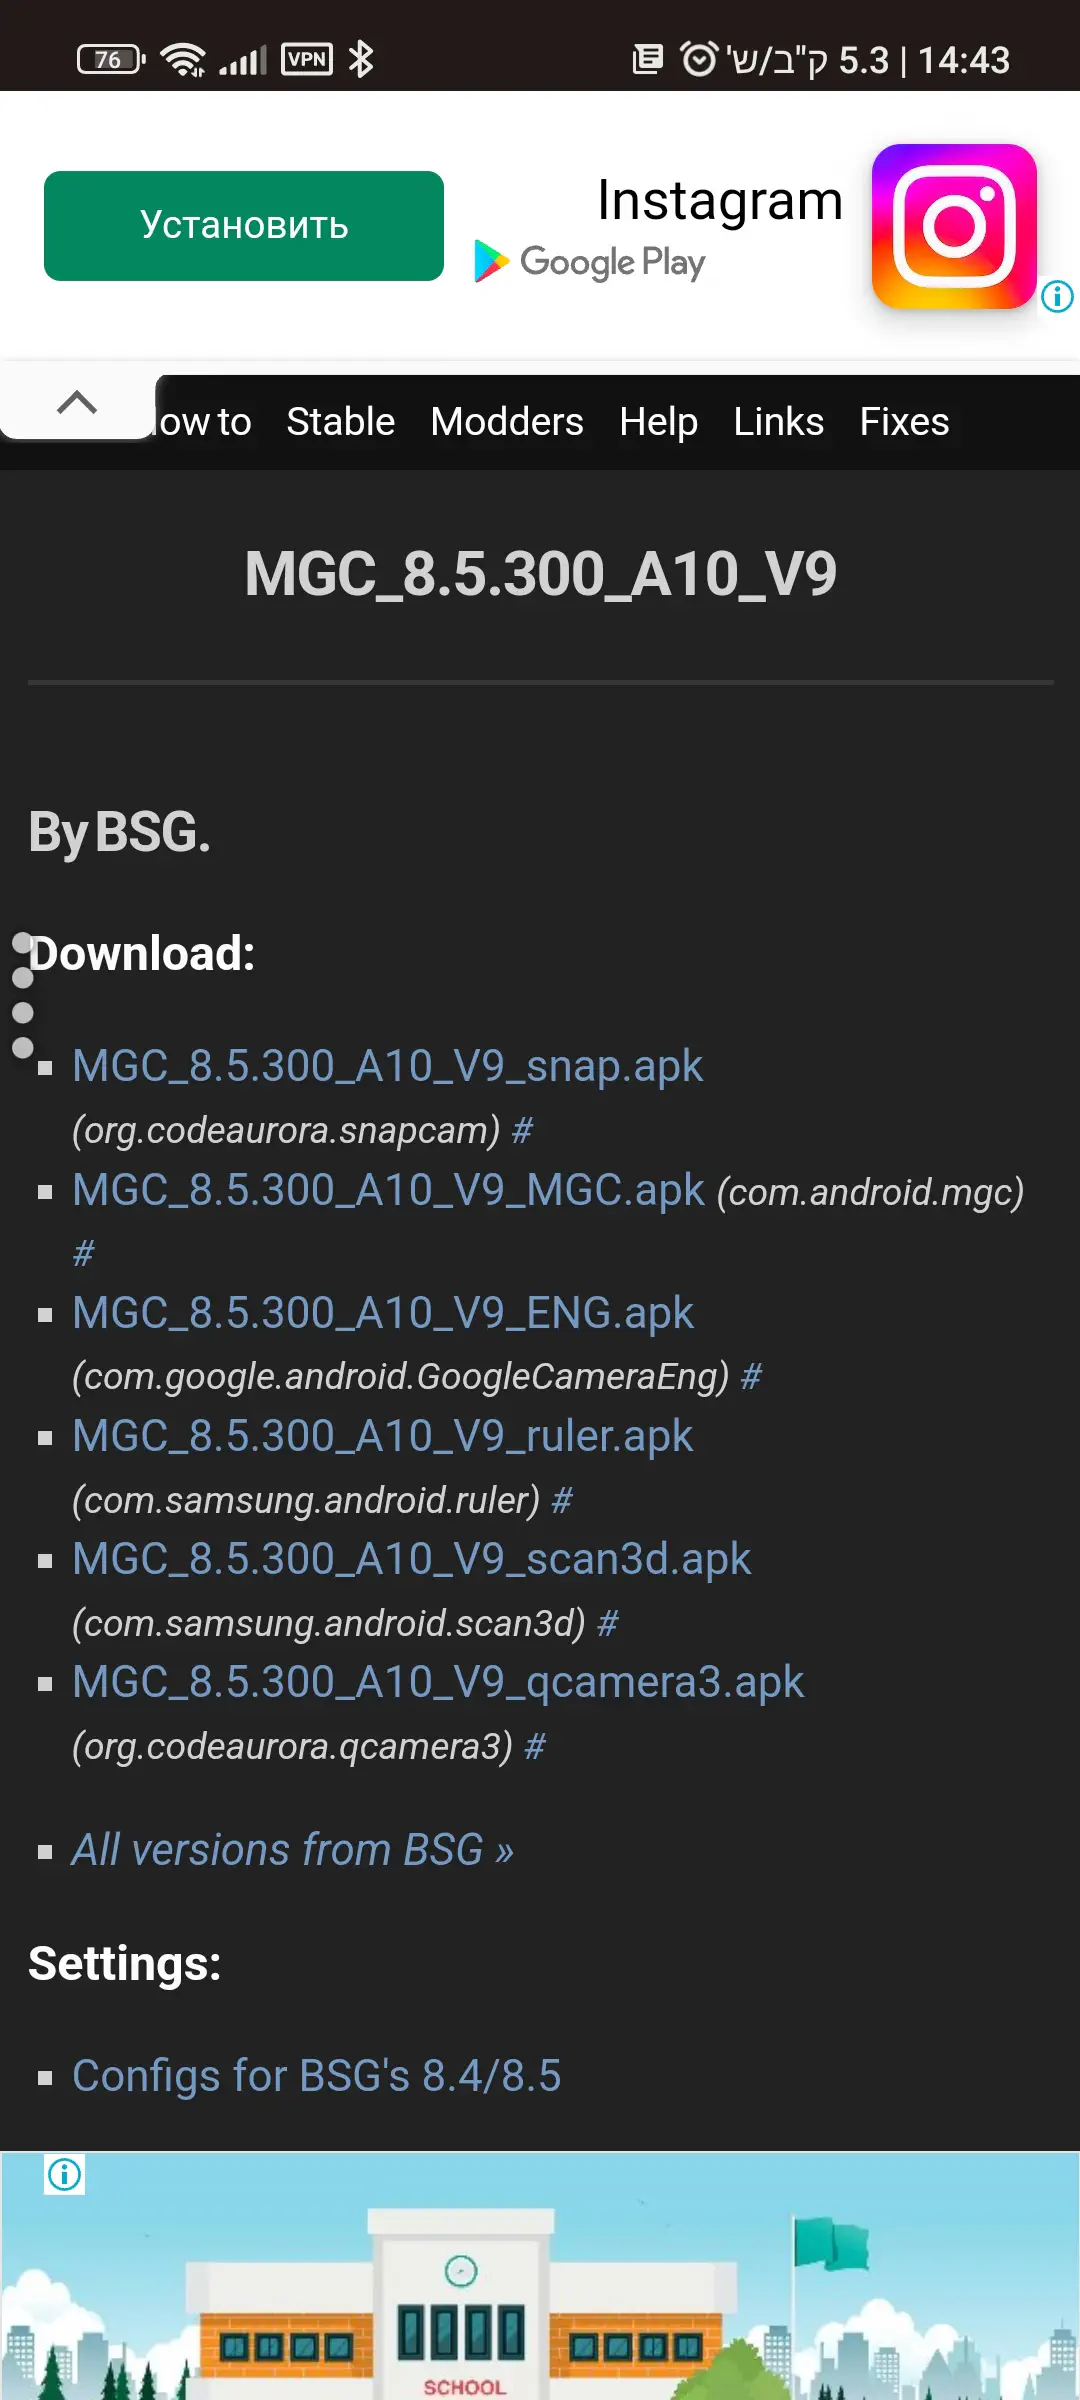Tap the alarm clock status icon

pos(699,60)
